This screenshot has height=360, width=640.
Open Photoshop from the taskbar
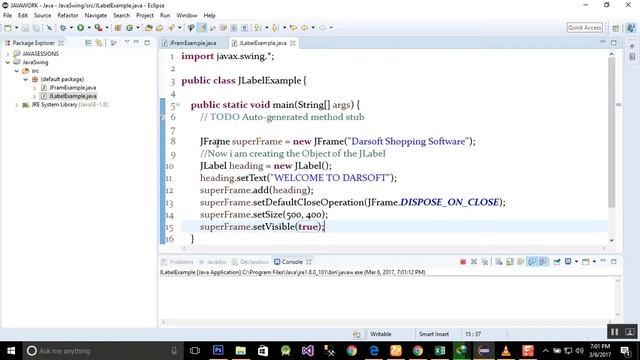[218, 351]
